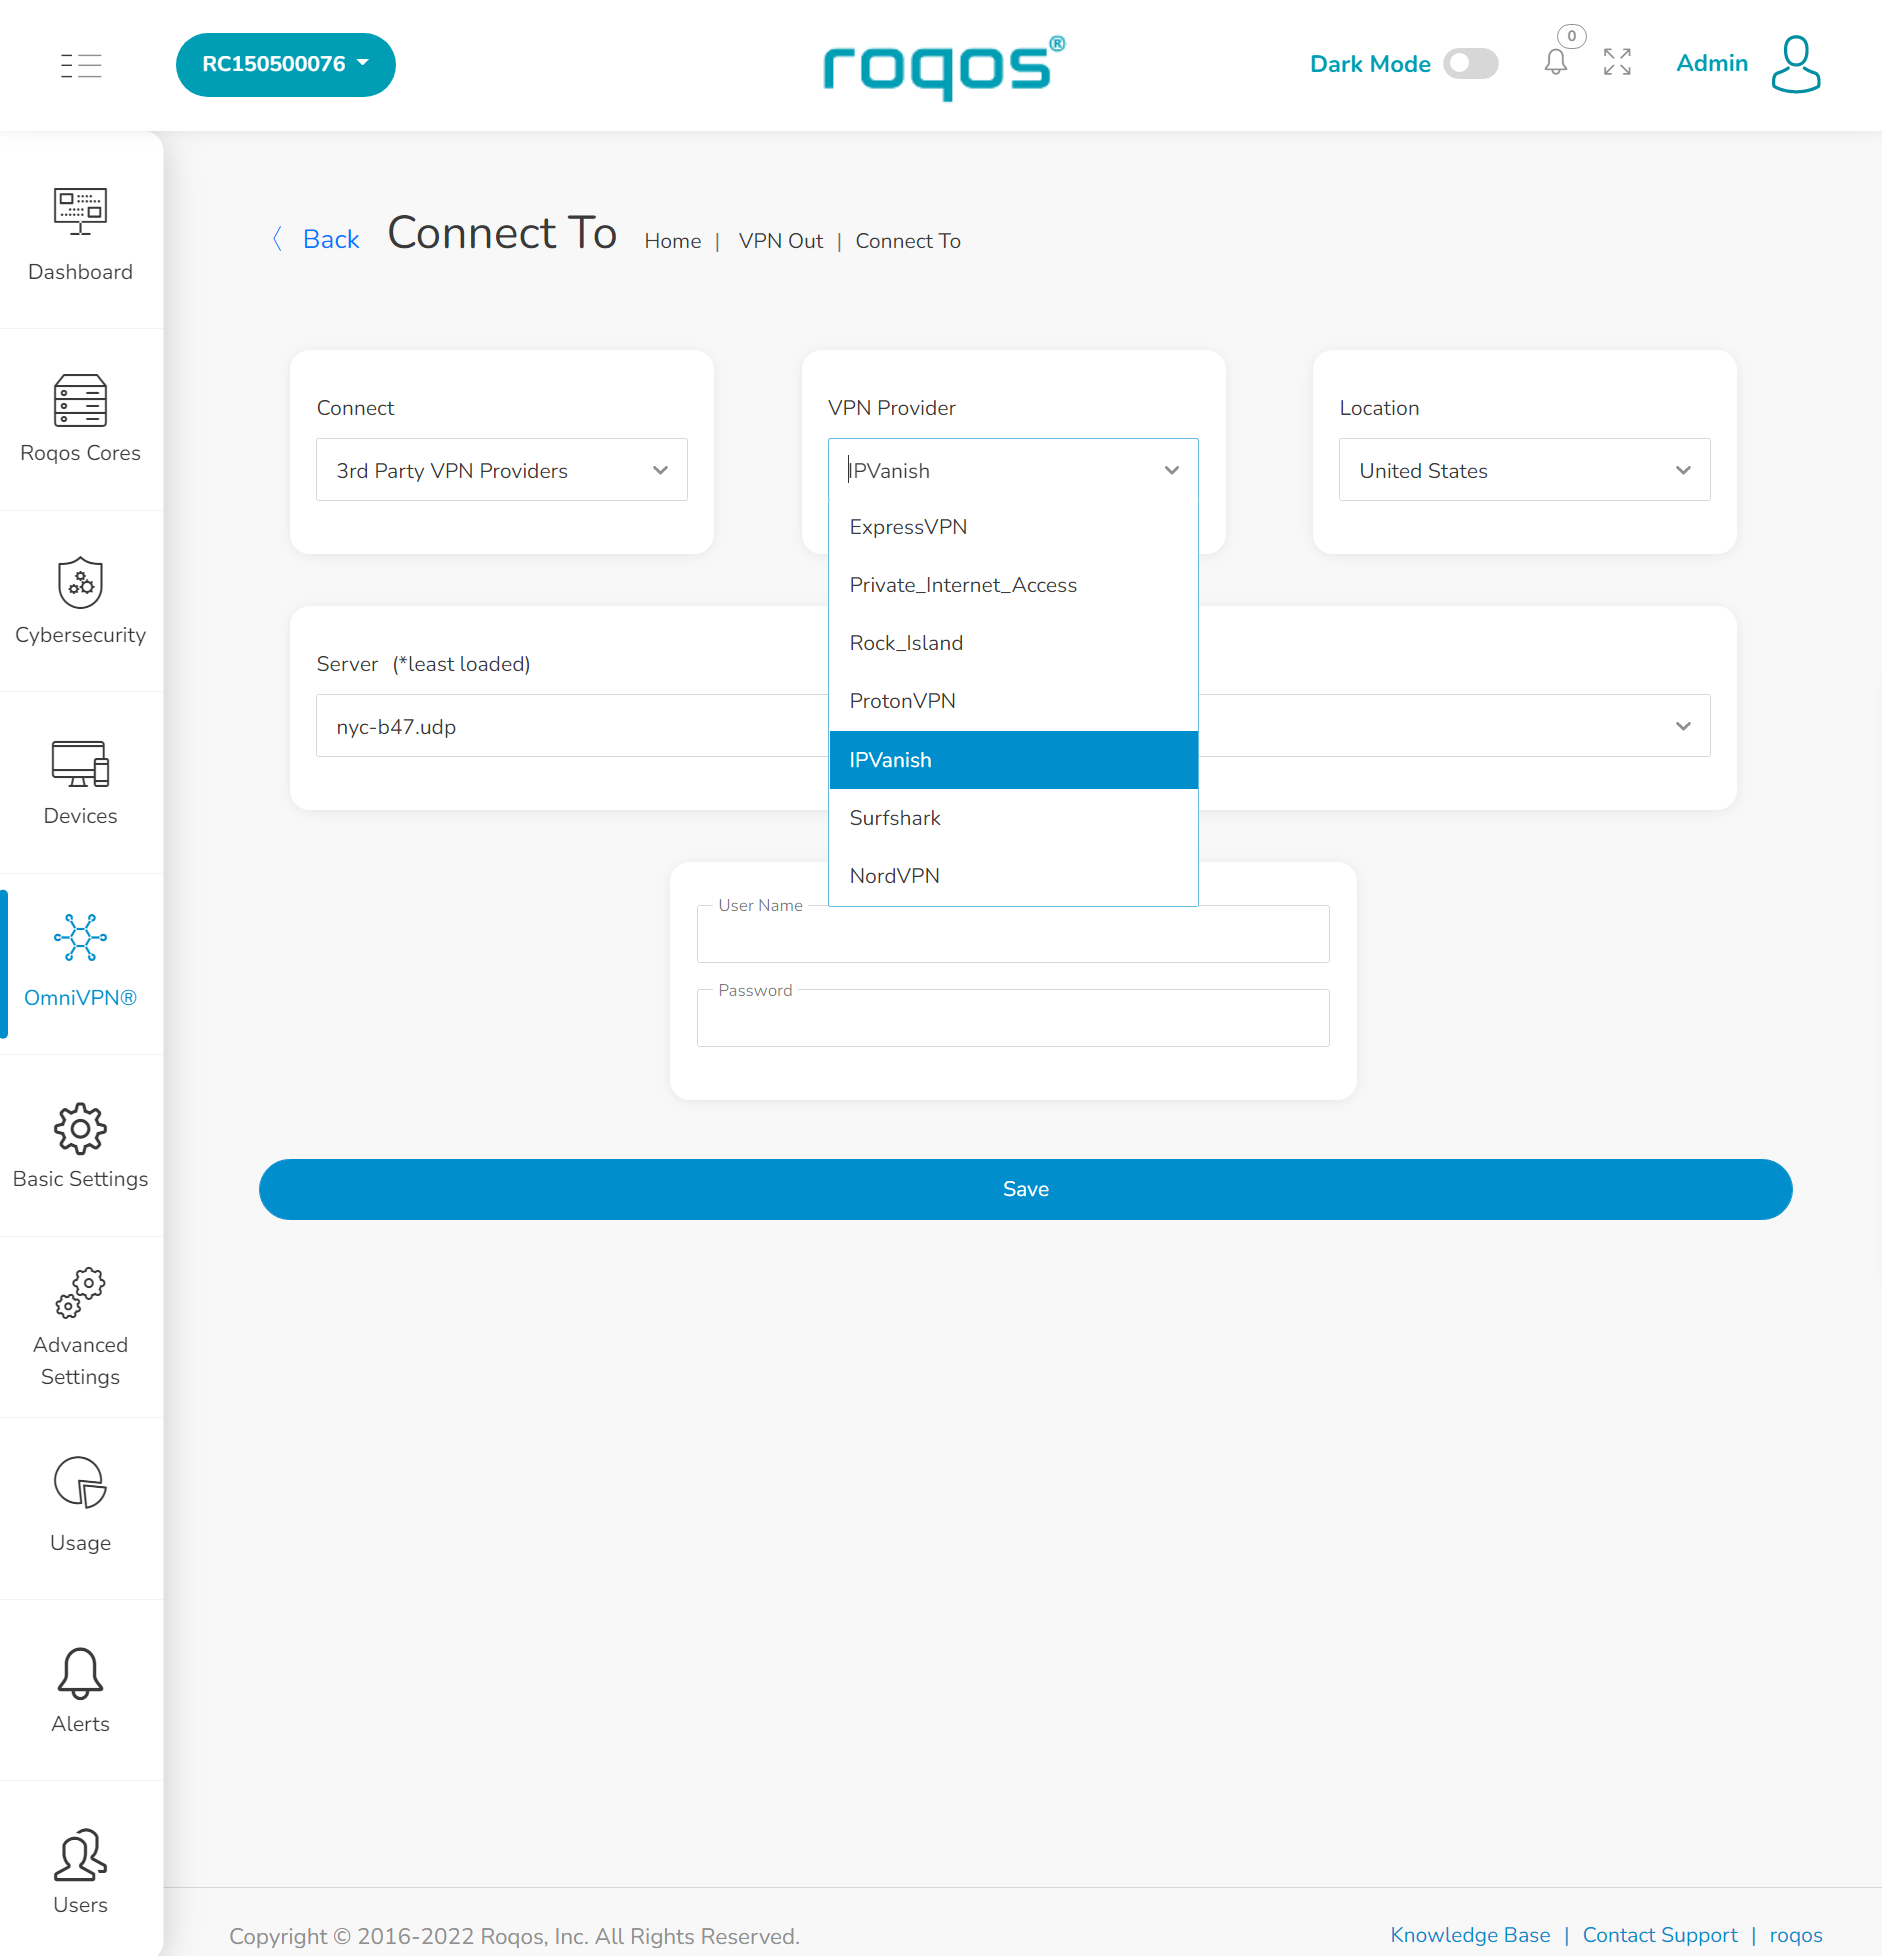Click the User Name input field
Screen dimensions: 1882x1956
1013,934
